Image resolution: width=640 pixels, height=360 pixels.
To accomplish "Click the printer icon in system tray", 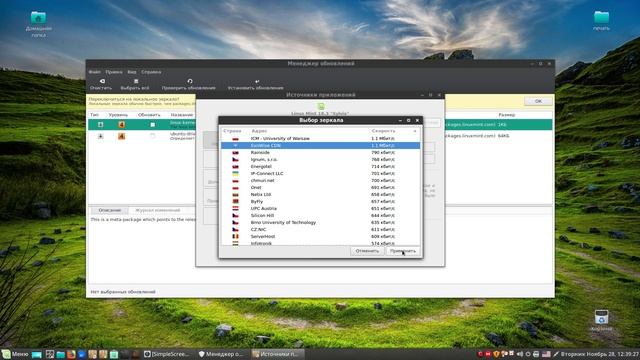I will click(536, 354).
